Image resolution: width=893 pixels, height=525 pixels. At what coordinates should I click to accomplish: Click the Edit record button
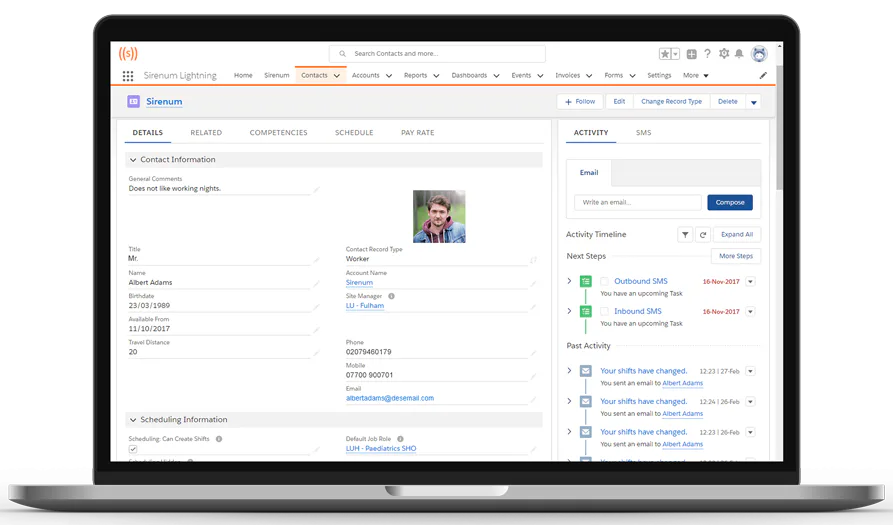pos(619,102)
